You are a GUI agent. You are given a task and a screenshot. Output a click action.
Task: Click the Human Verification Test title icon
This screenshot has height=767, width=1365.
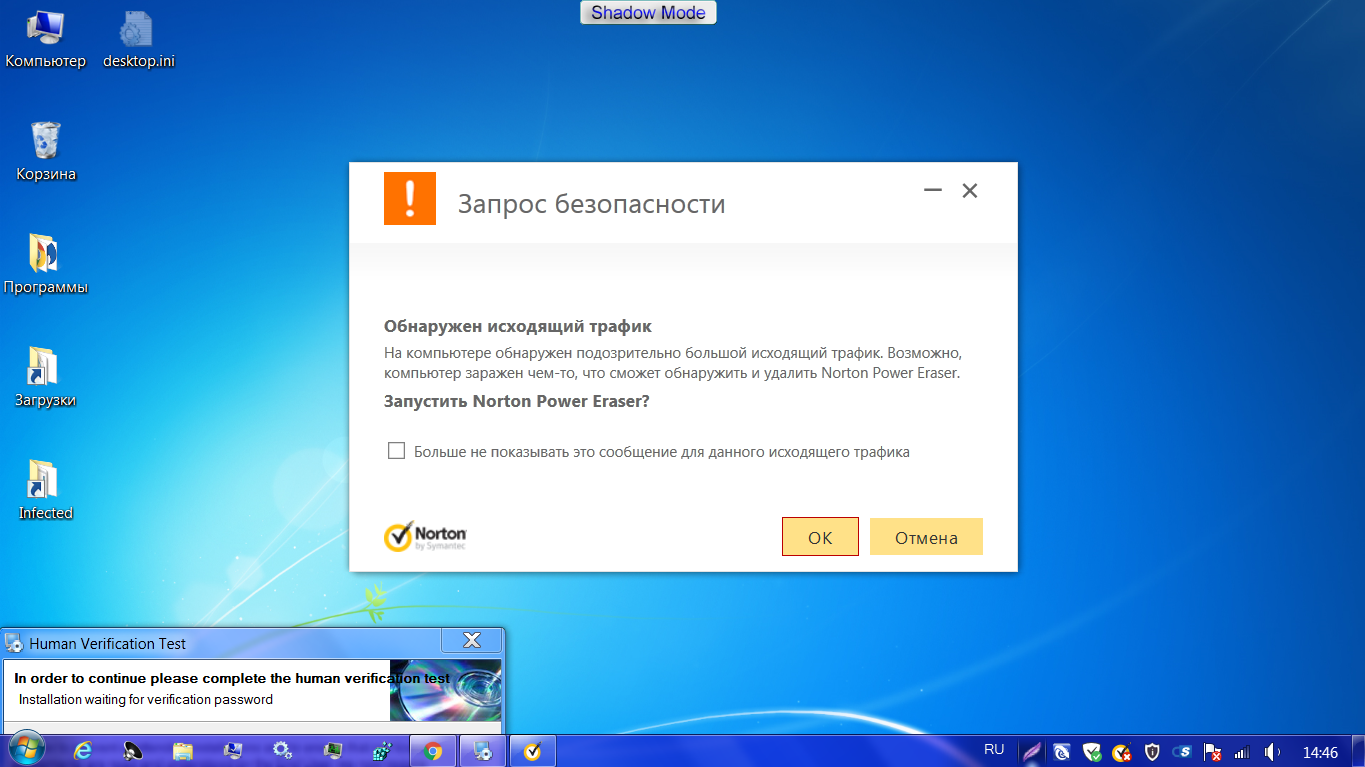tap(15, 643)
